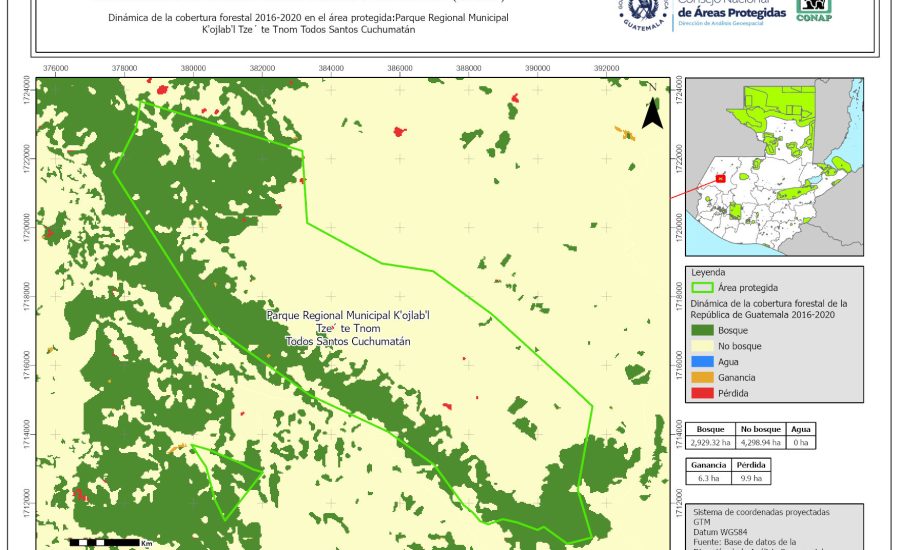900x550 pixels.
Task: Click the Parque Regional Municipal map label
Action: [x=346, y=328]
